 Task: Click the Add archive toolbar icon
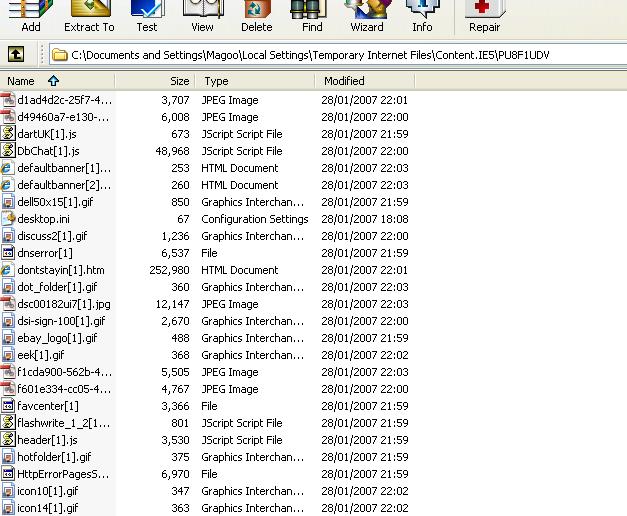pyautogui.click(x=31, y=14)
